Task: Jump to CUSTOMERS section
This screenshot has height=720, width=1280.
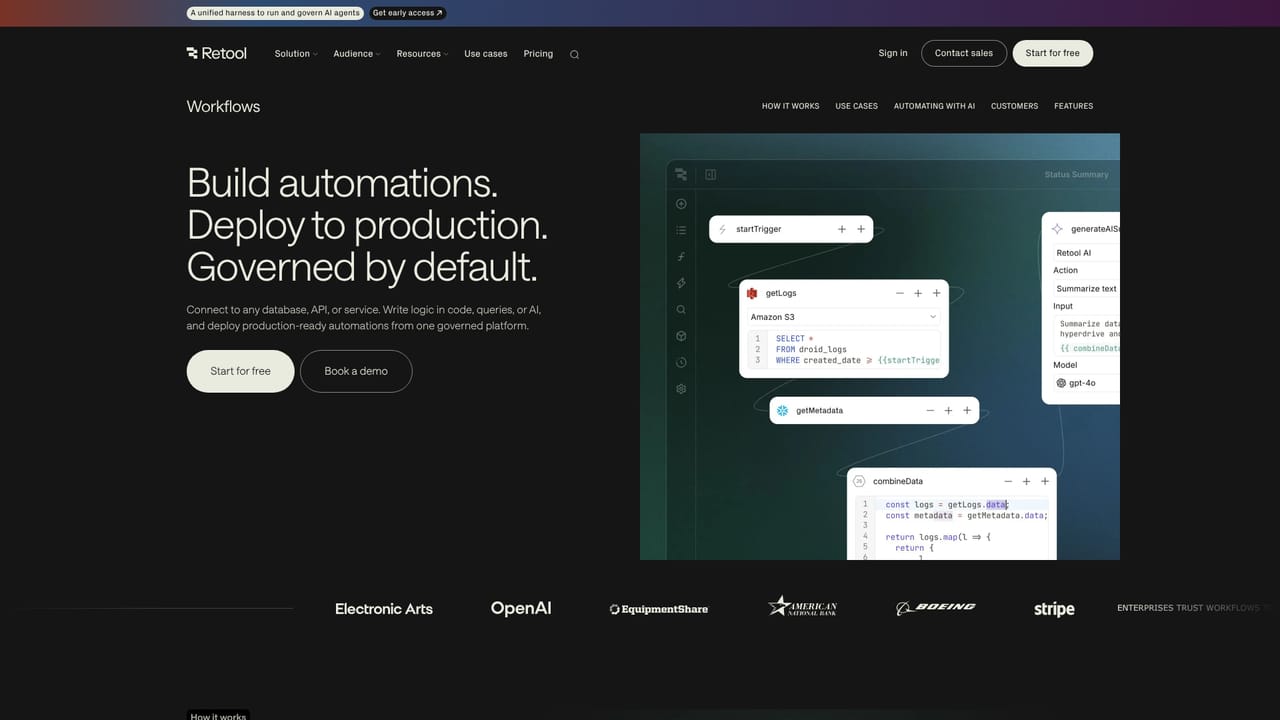Action: [x=1014, y=106]
